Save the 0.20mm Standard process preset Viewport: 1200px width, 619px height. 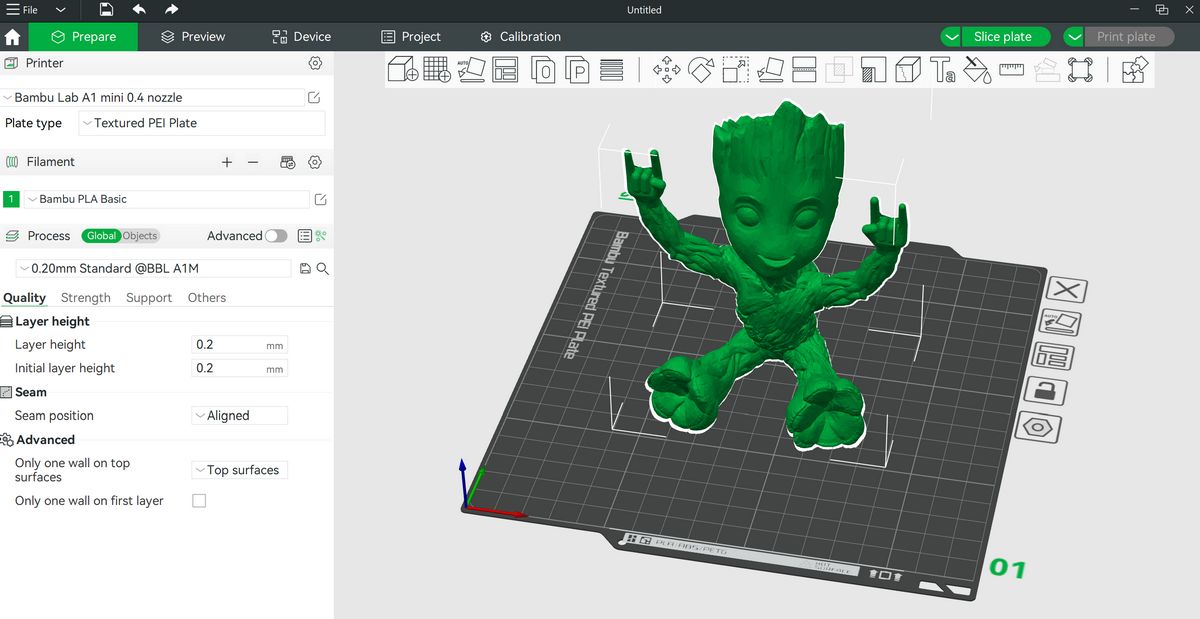(306, 269)
